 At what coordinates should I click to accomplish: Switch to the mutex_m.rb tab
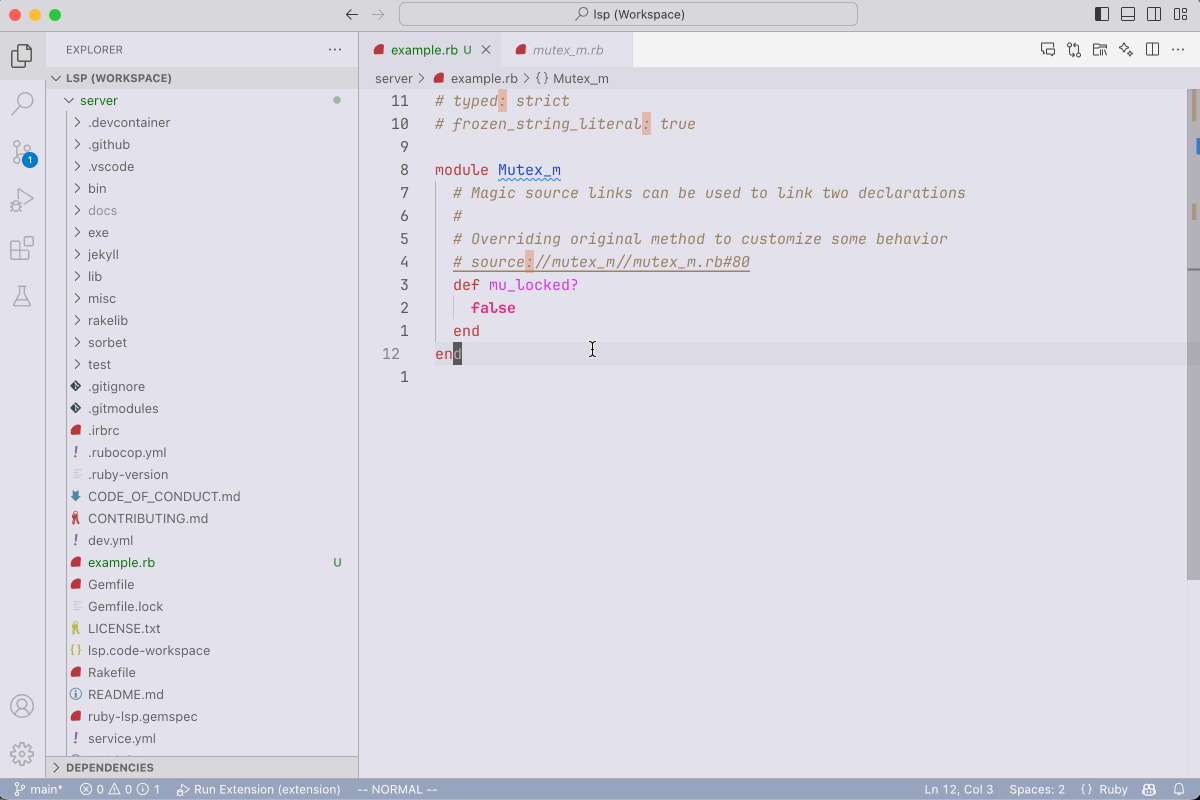[x=567, y=50]
